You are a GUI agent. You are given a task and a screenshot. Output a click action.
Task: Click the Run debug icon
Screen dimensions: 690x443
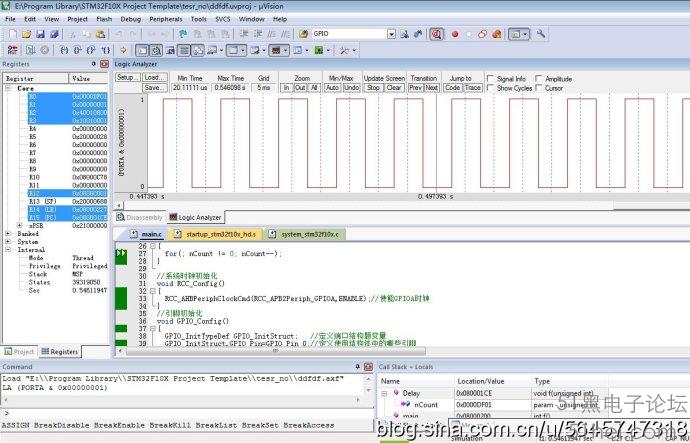tap(30, 50)
